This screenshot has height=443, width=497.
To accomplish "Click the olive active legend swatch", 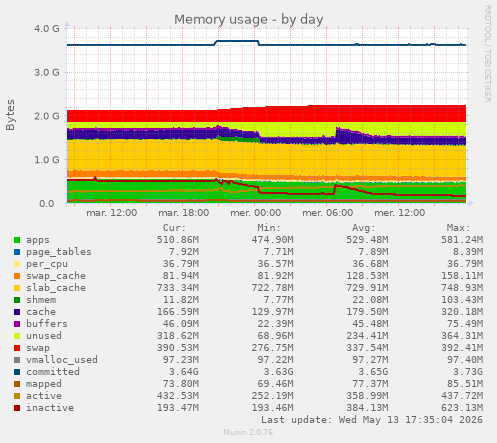I will click(x=17, y=396).
